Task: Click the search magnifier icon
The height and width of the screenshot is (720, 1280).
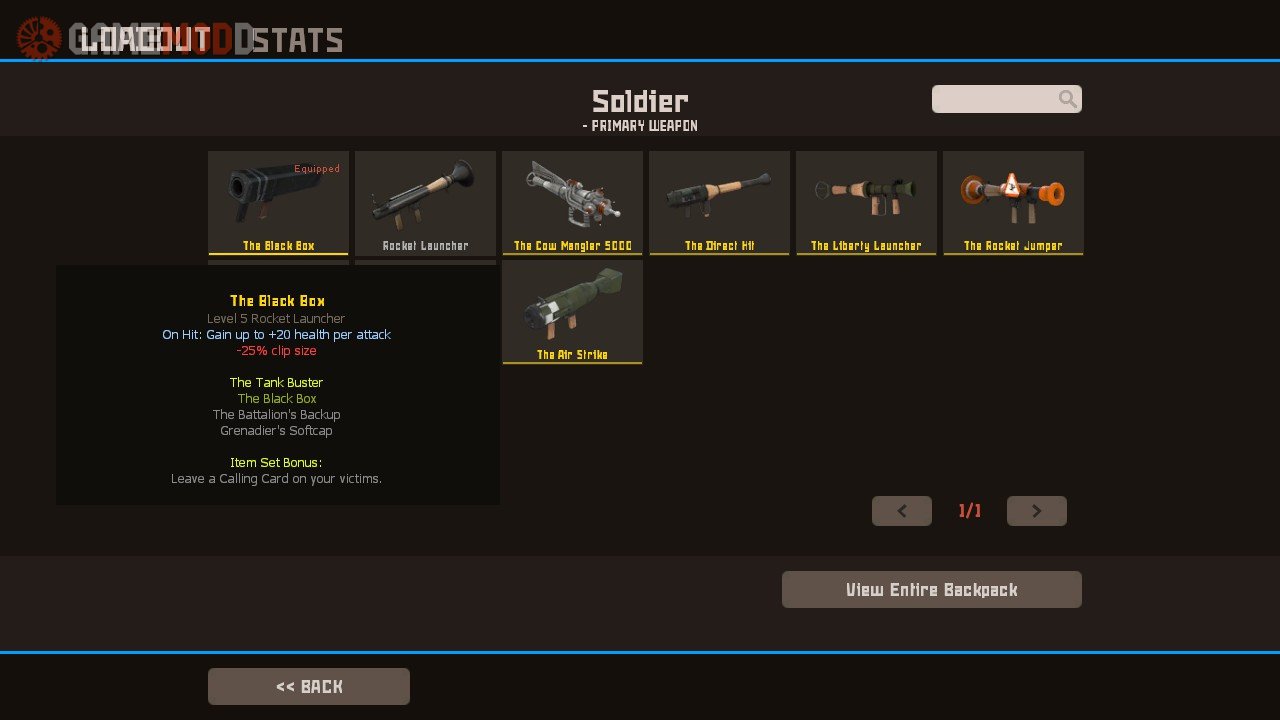Action: [x=1068, y=99]
